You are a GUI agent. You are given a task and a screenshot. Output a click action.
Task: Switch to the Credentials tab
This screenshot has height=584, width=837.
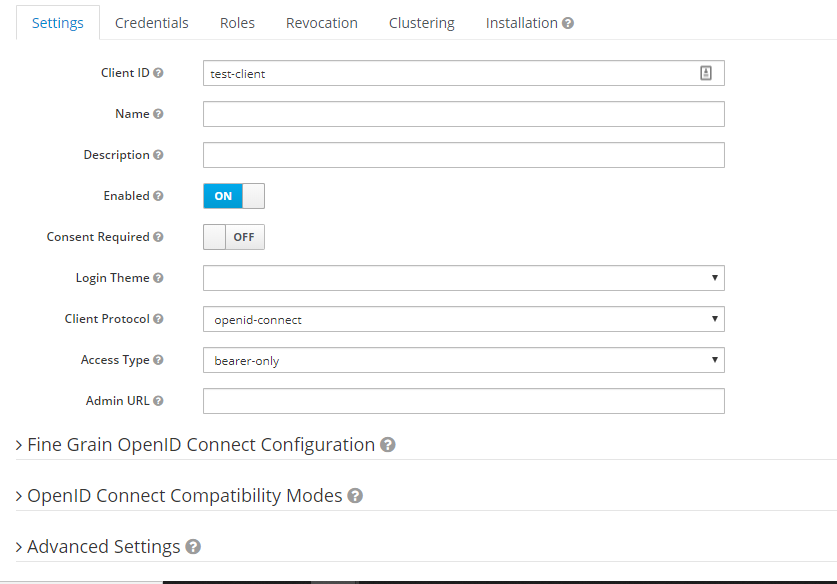(151, 23)
